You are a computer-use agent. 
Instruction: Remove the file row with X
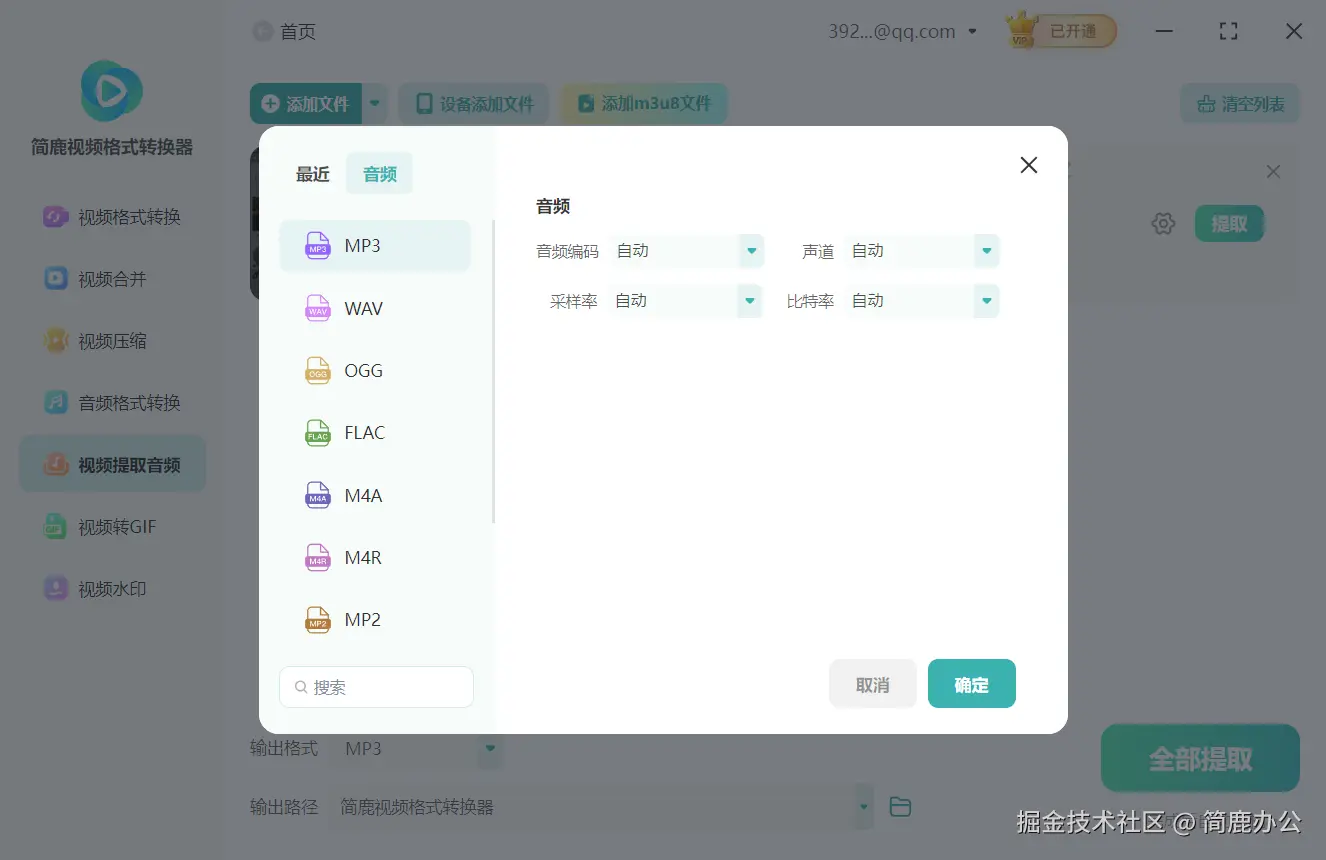1273,172
